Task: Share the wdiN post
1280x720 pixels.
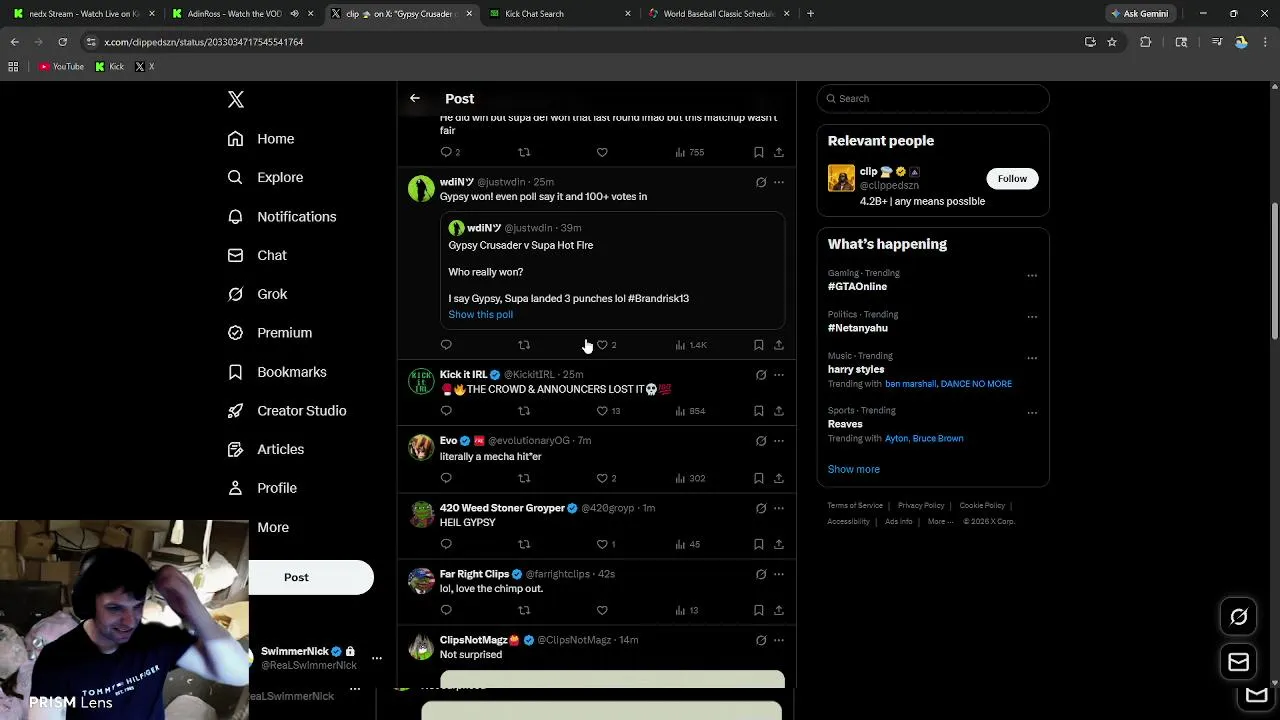Action: 779,345
